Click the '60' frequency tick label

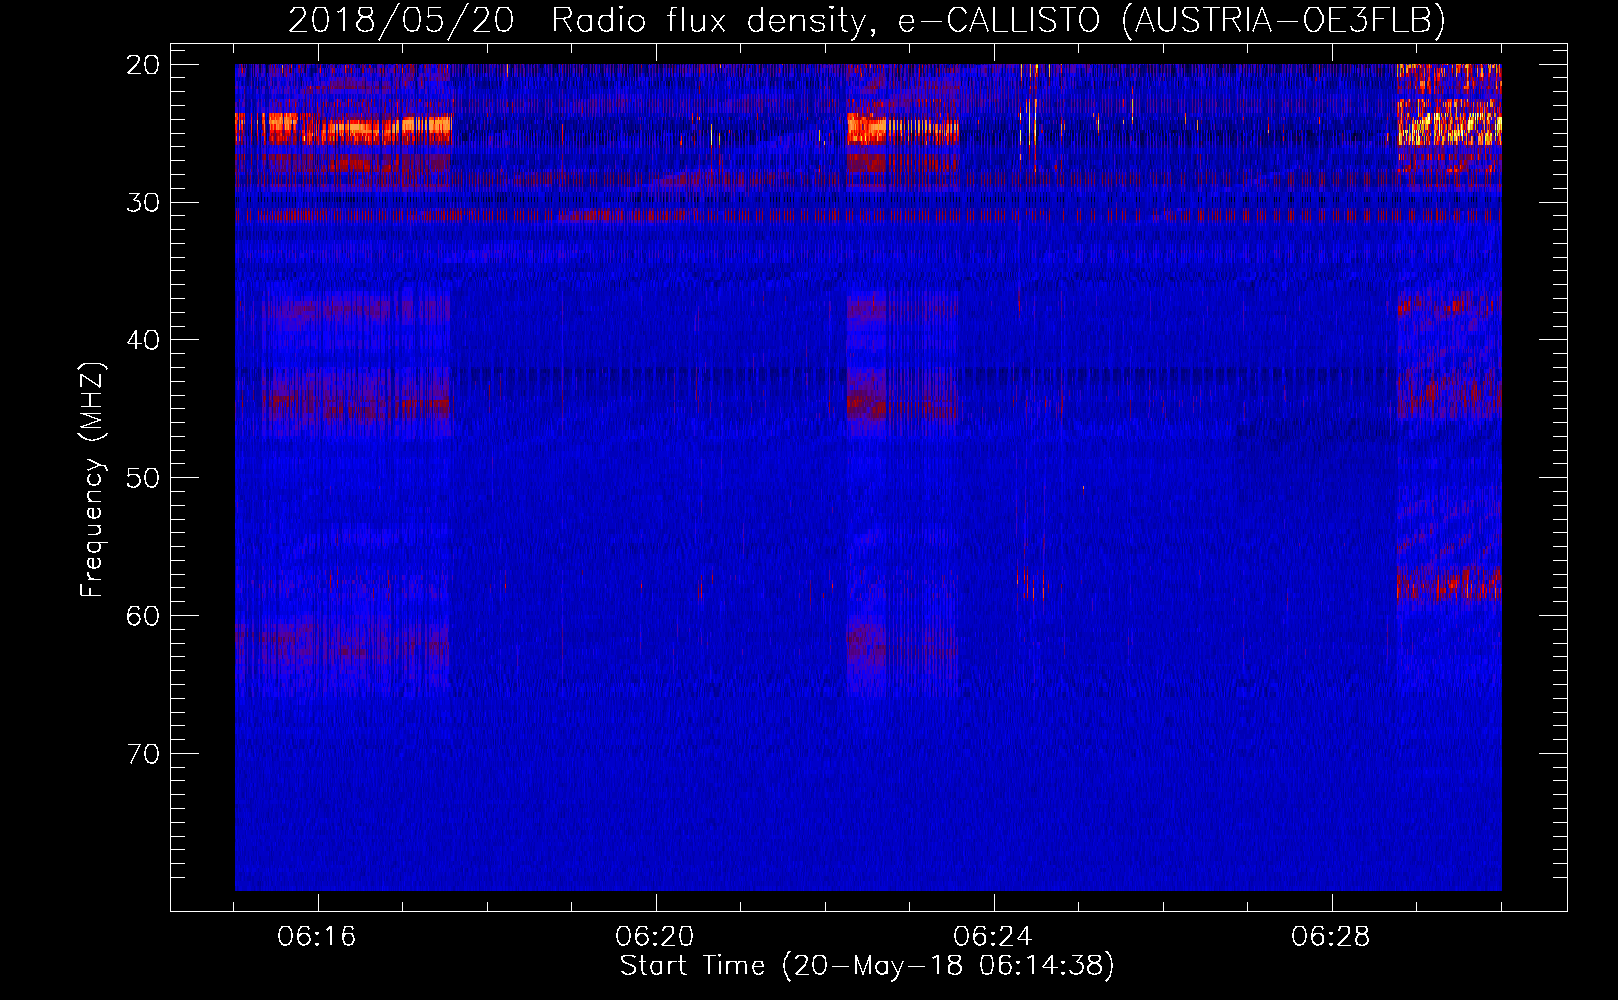(x=144, y=615)
